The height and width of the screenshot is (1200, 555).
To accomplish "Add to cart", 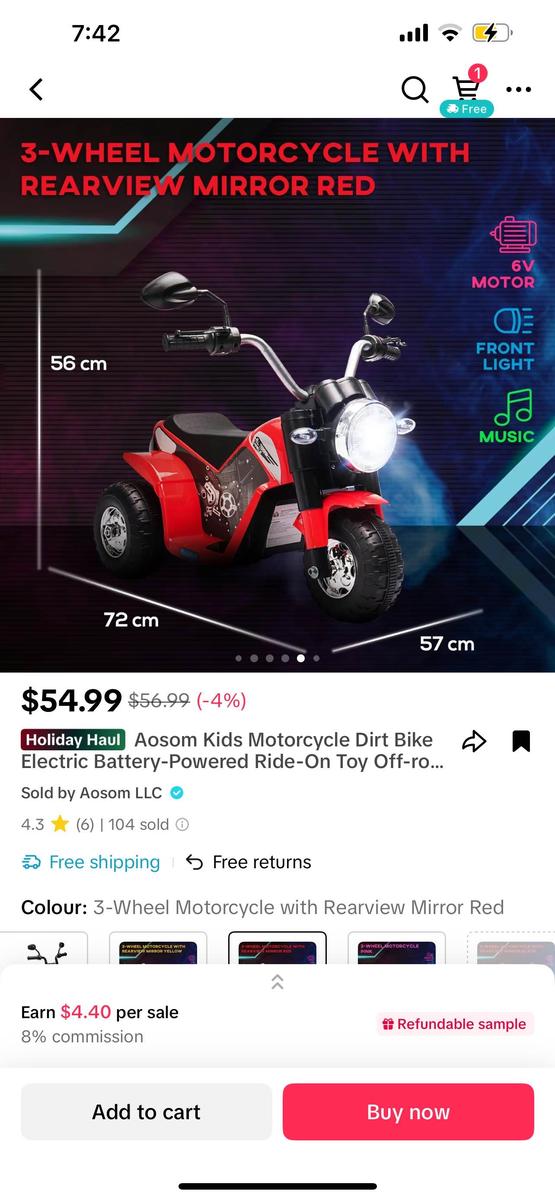I will pos(146,1112).
